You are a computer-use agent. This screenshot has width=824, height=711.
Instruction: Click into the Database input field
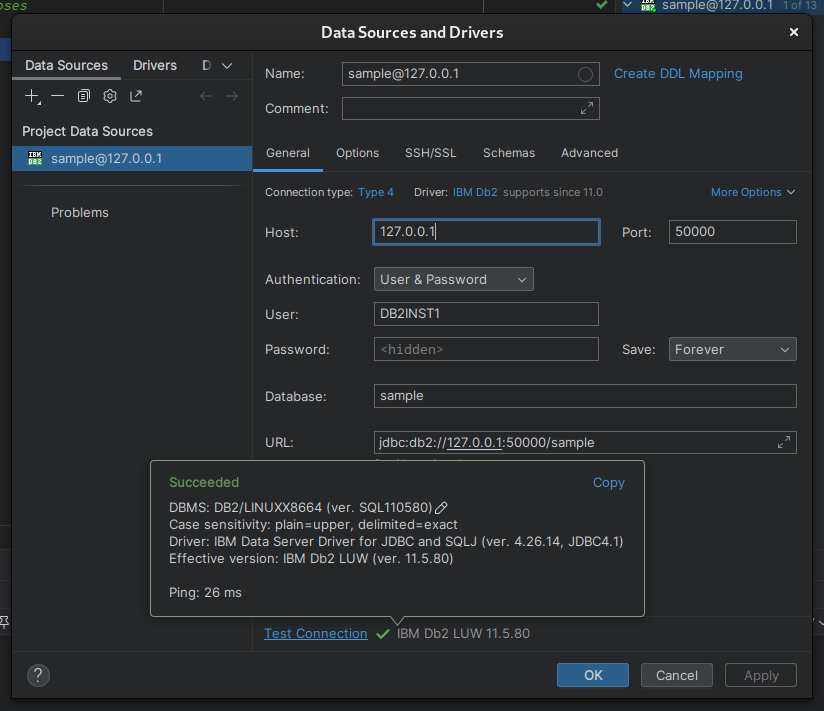pos(584,396)
